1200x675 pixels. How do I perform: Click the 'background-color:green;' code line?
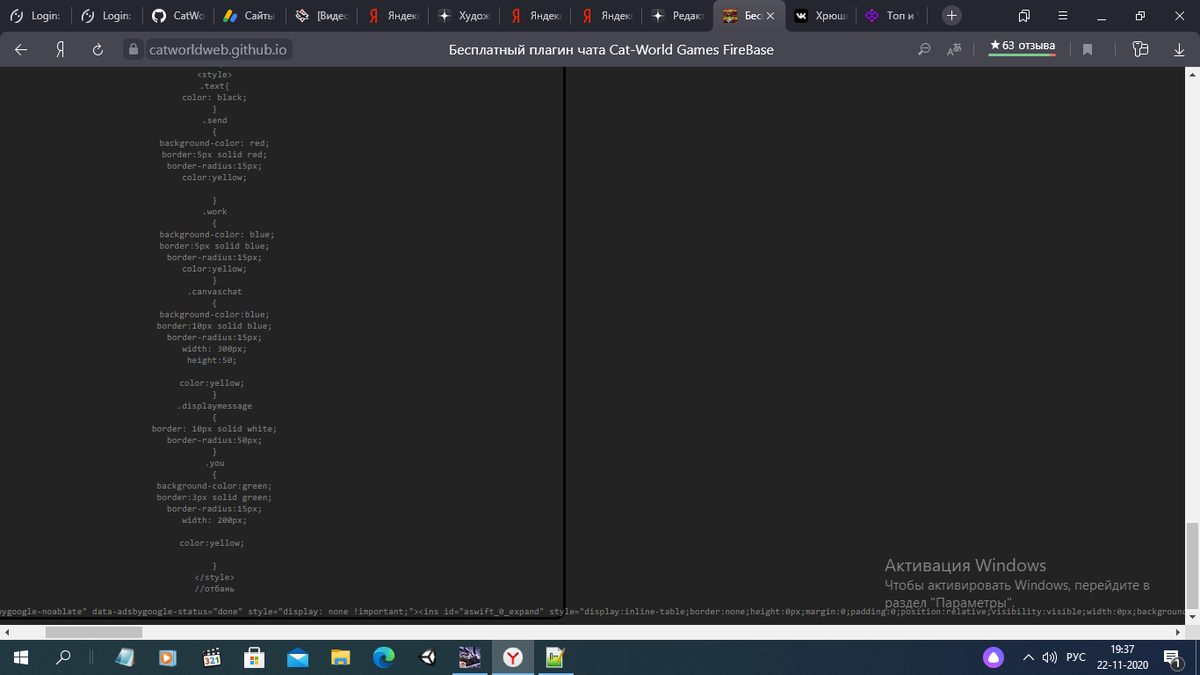click(214, 486)
